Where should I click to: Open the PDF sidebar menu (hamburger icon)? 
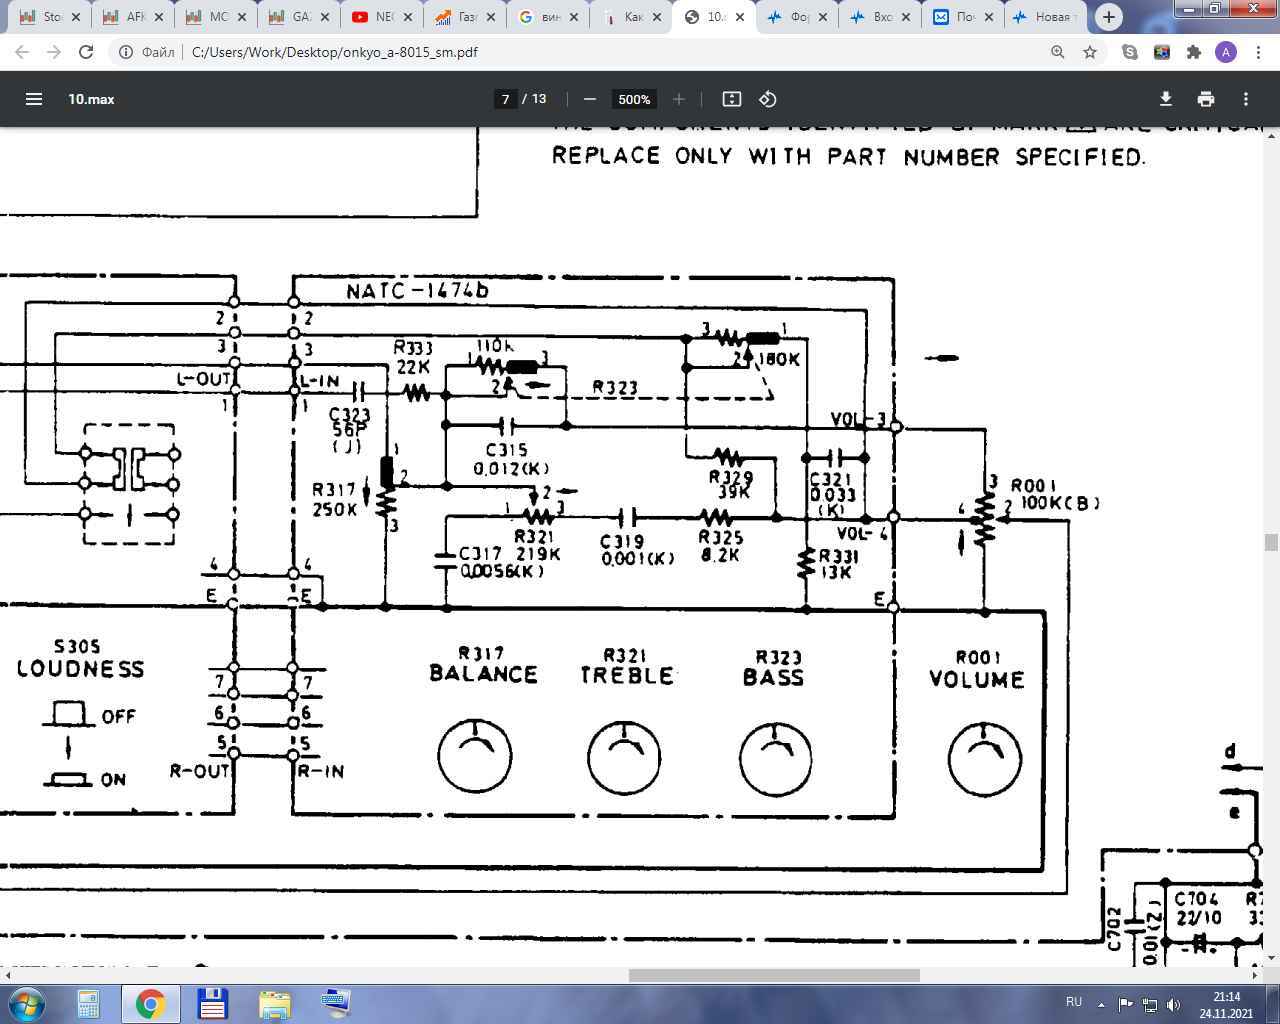[x=34, y=99]
